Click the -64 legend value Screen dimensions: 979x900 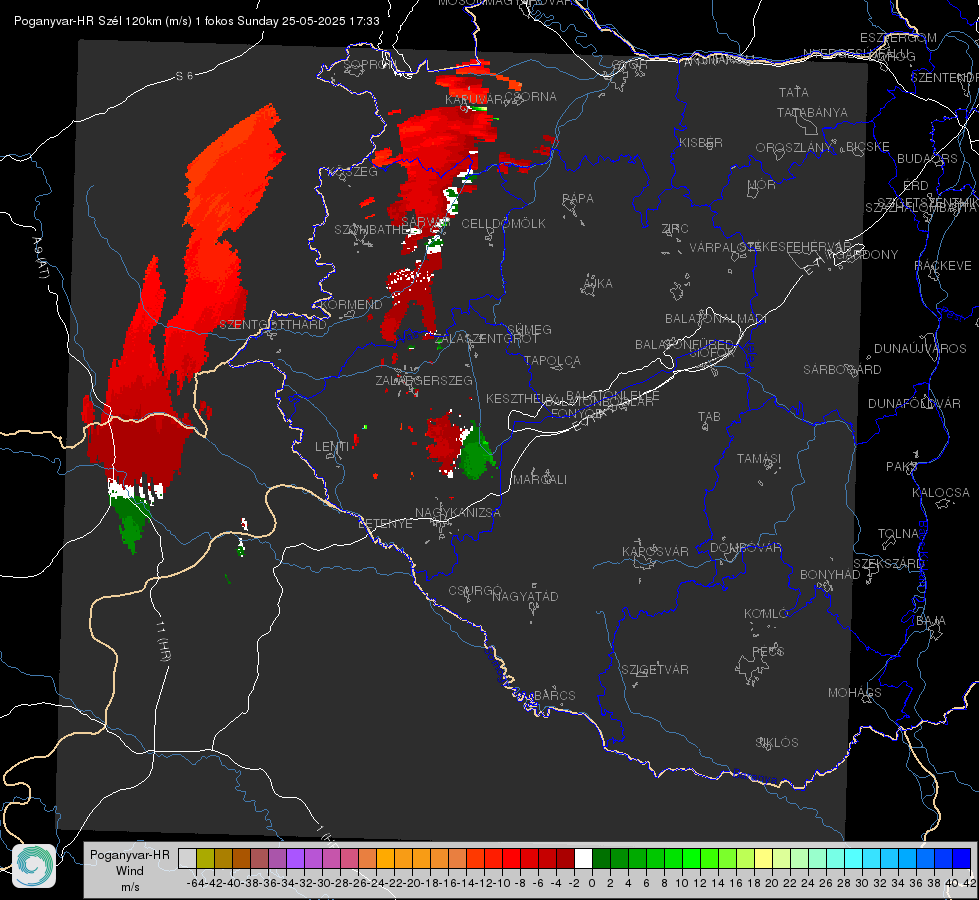[x=195, y=883]
